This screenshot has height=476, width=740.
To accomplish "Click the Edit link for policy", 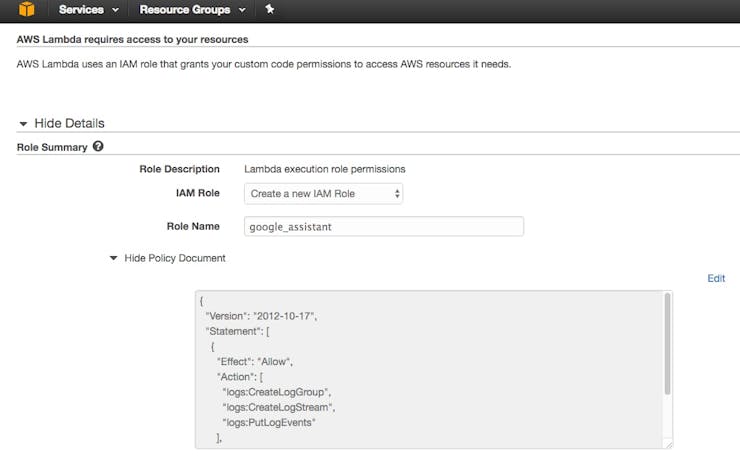I will pyautogui.click(x=716, y=278).
